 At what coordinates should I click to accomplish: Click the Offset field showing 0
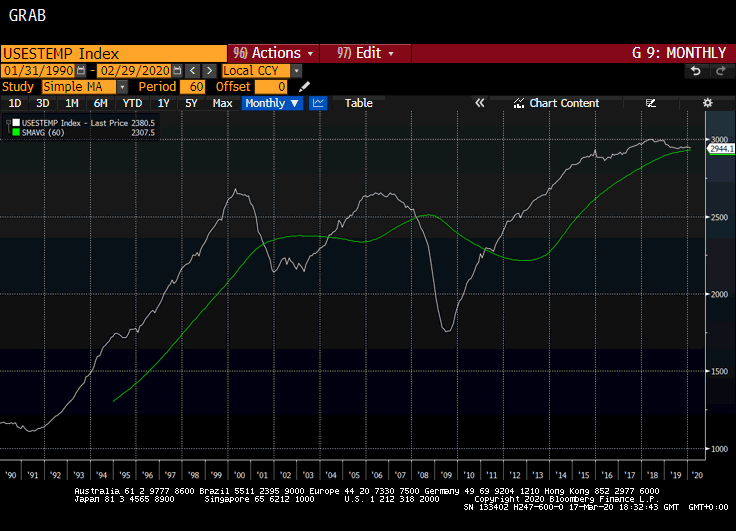(271, 87)
